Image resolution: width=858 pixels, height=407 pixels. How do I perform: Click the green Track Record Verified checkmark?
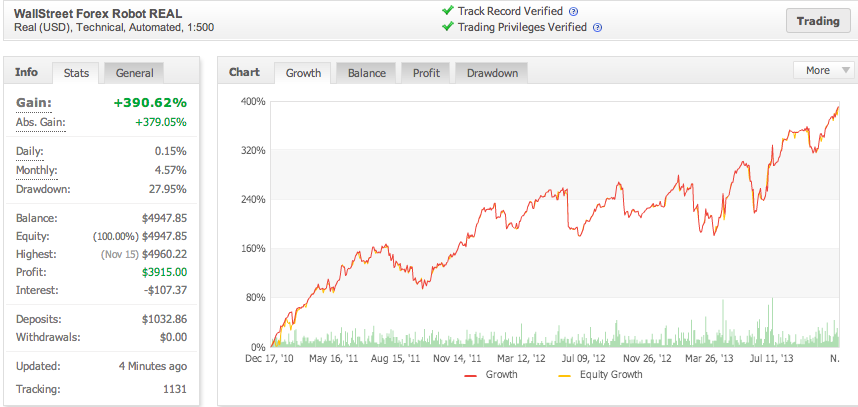[x=448, y=10]
